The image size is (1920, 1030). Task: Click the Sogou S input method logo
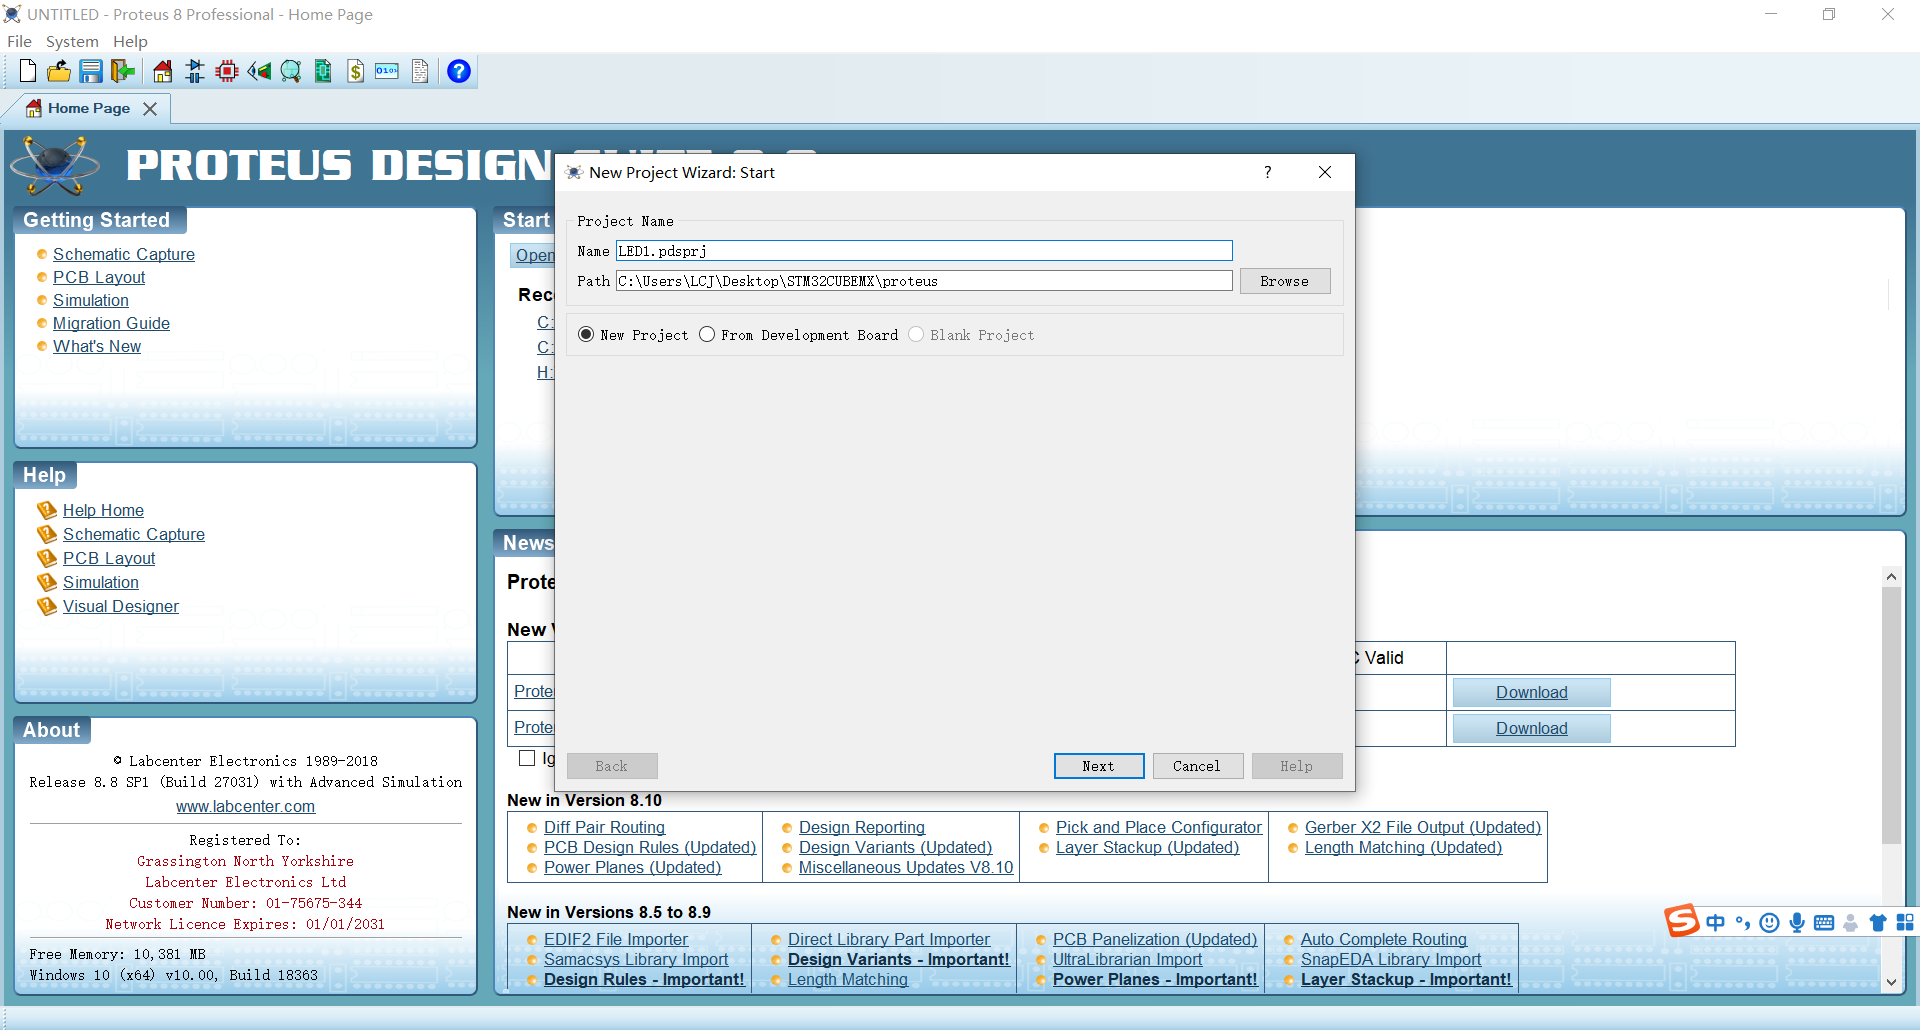(x=1681, y=920)
